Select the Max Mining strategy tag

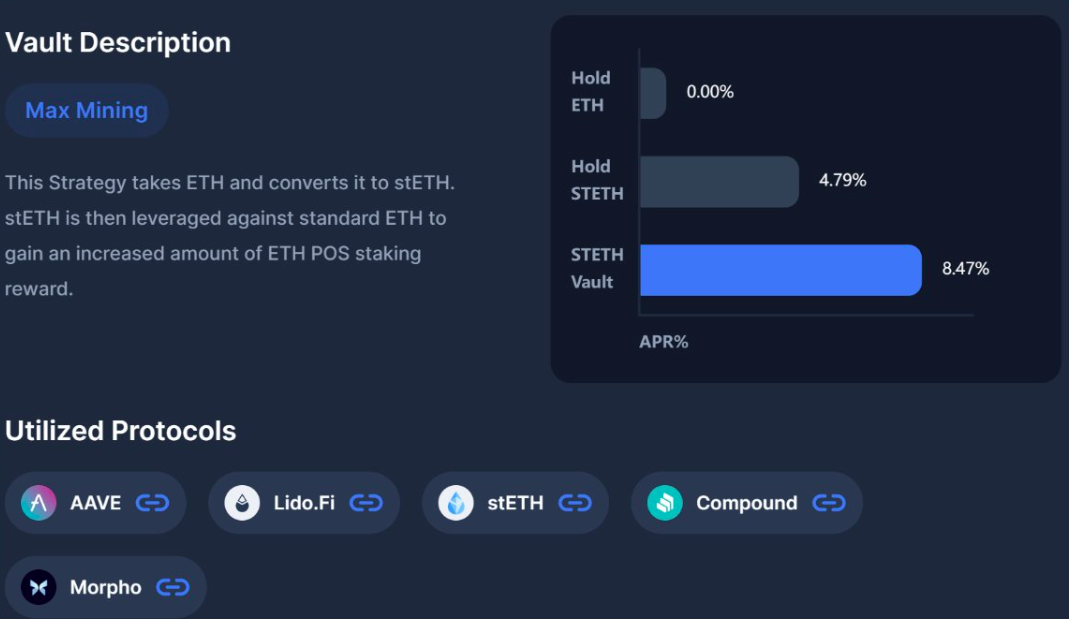(86, 111)
